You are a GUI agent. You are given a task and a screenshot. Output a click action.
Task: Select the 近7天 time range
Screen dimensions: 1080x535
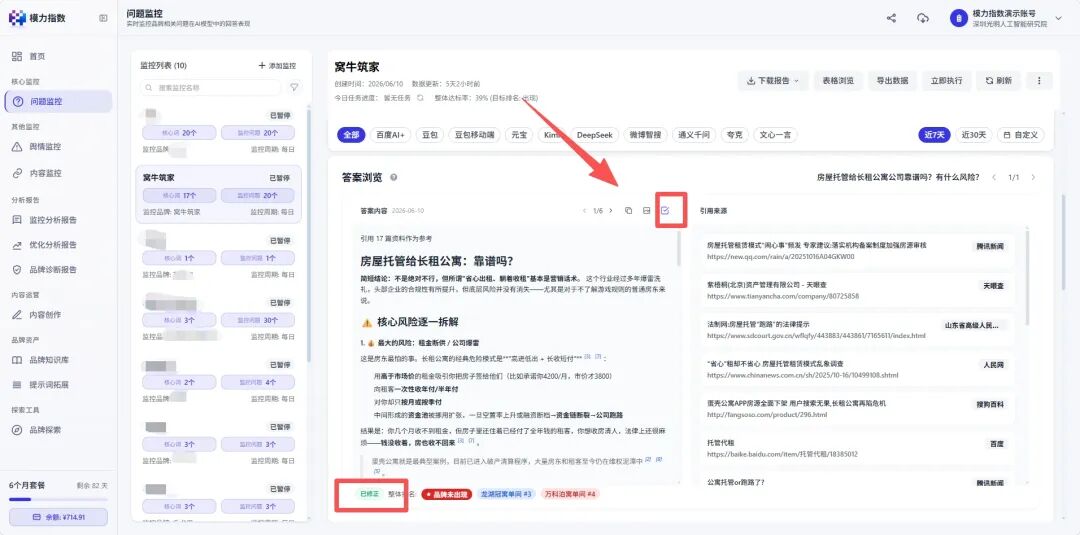coord(934,135)
